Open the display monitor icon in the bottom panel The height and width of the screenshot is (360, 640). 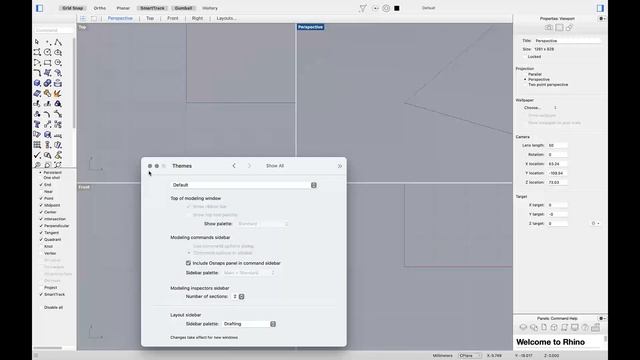pos(575,327)
